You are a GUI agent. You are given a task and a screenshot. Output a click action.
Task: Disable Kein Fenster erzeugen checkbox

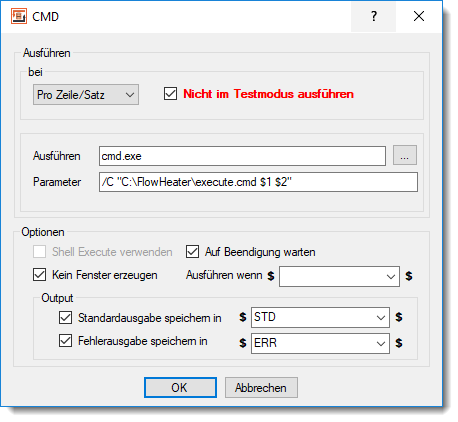click(39, 275)
